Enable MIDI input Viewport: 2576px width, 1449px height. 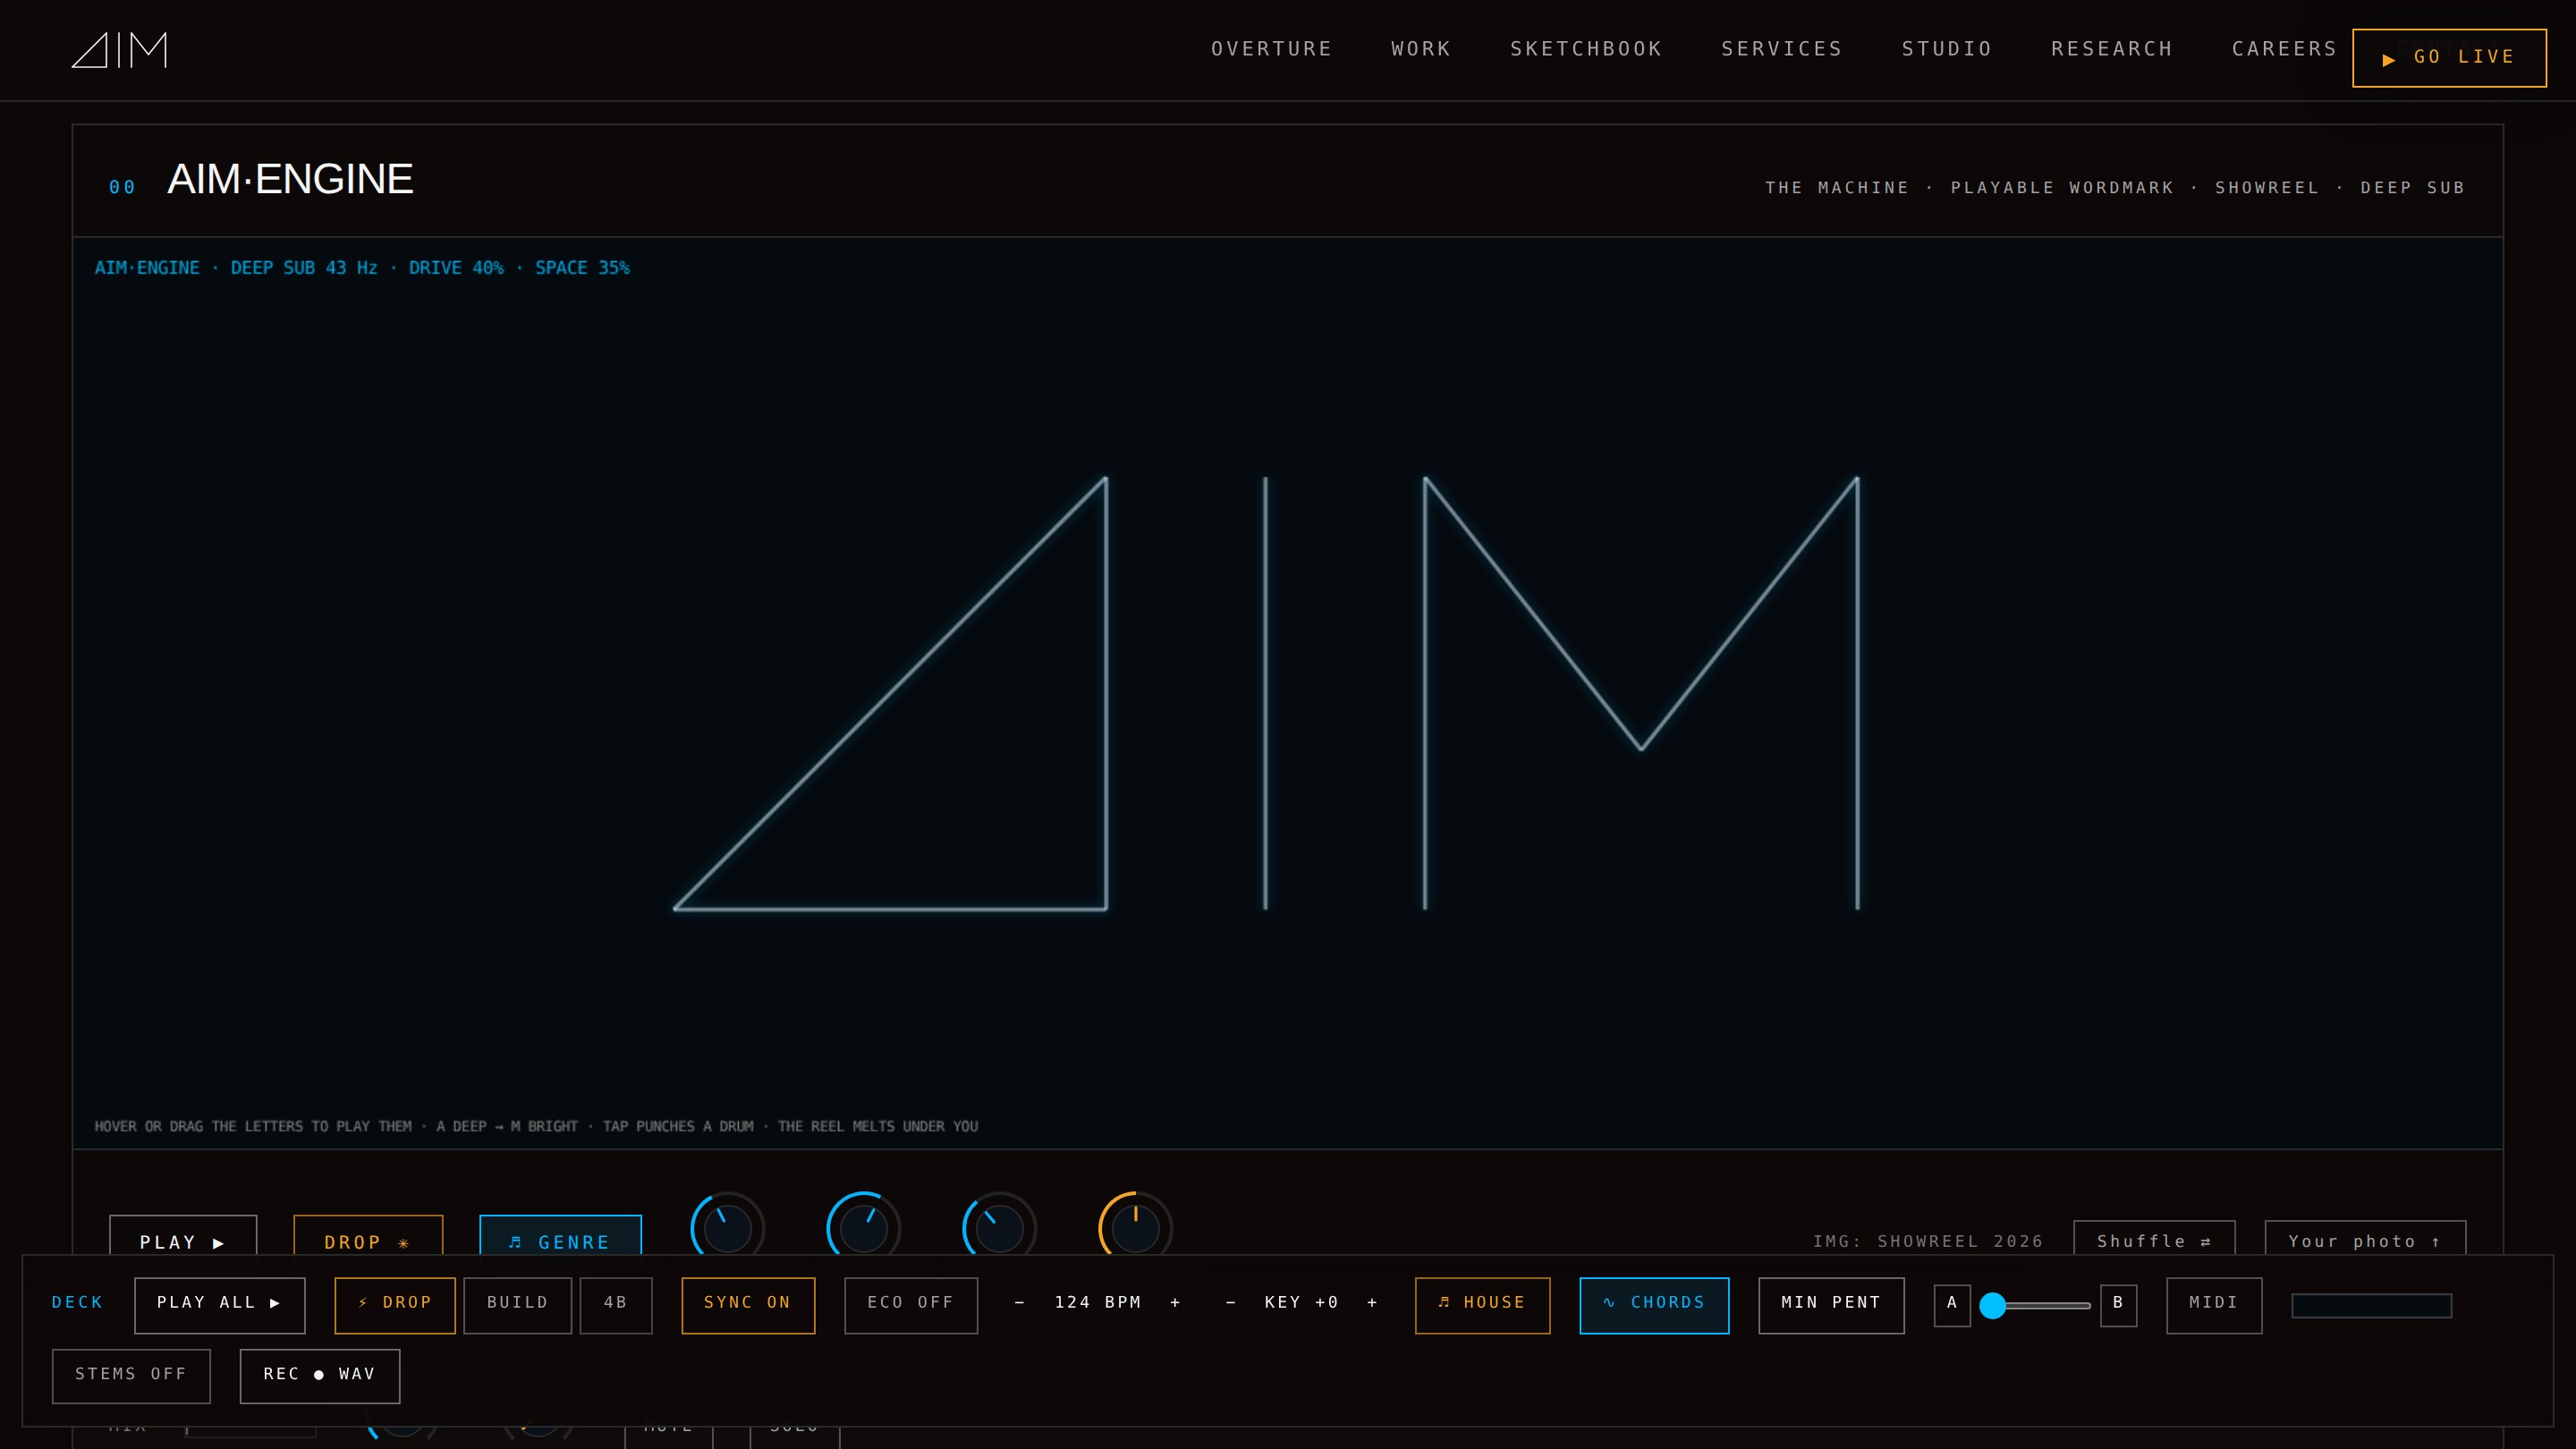click(x=2214, y=1304)
